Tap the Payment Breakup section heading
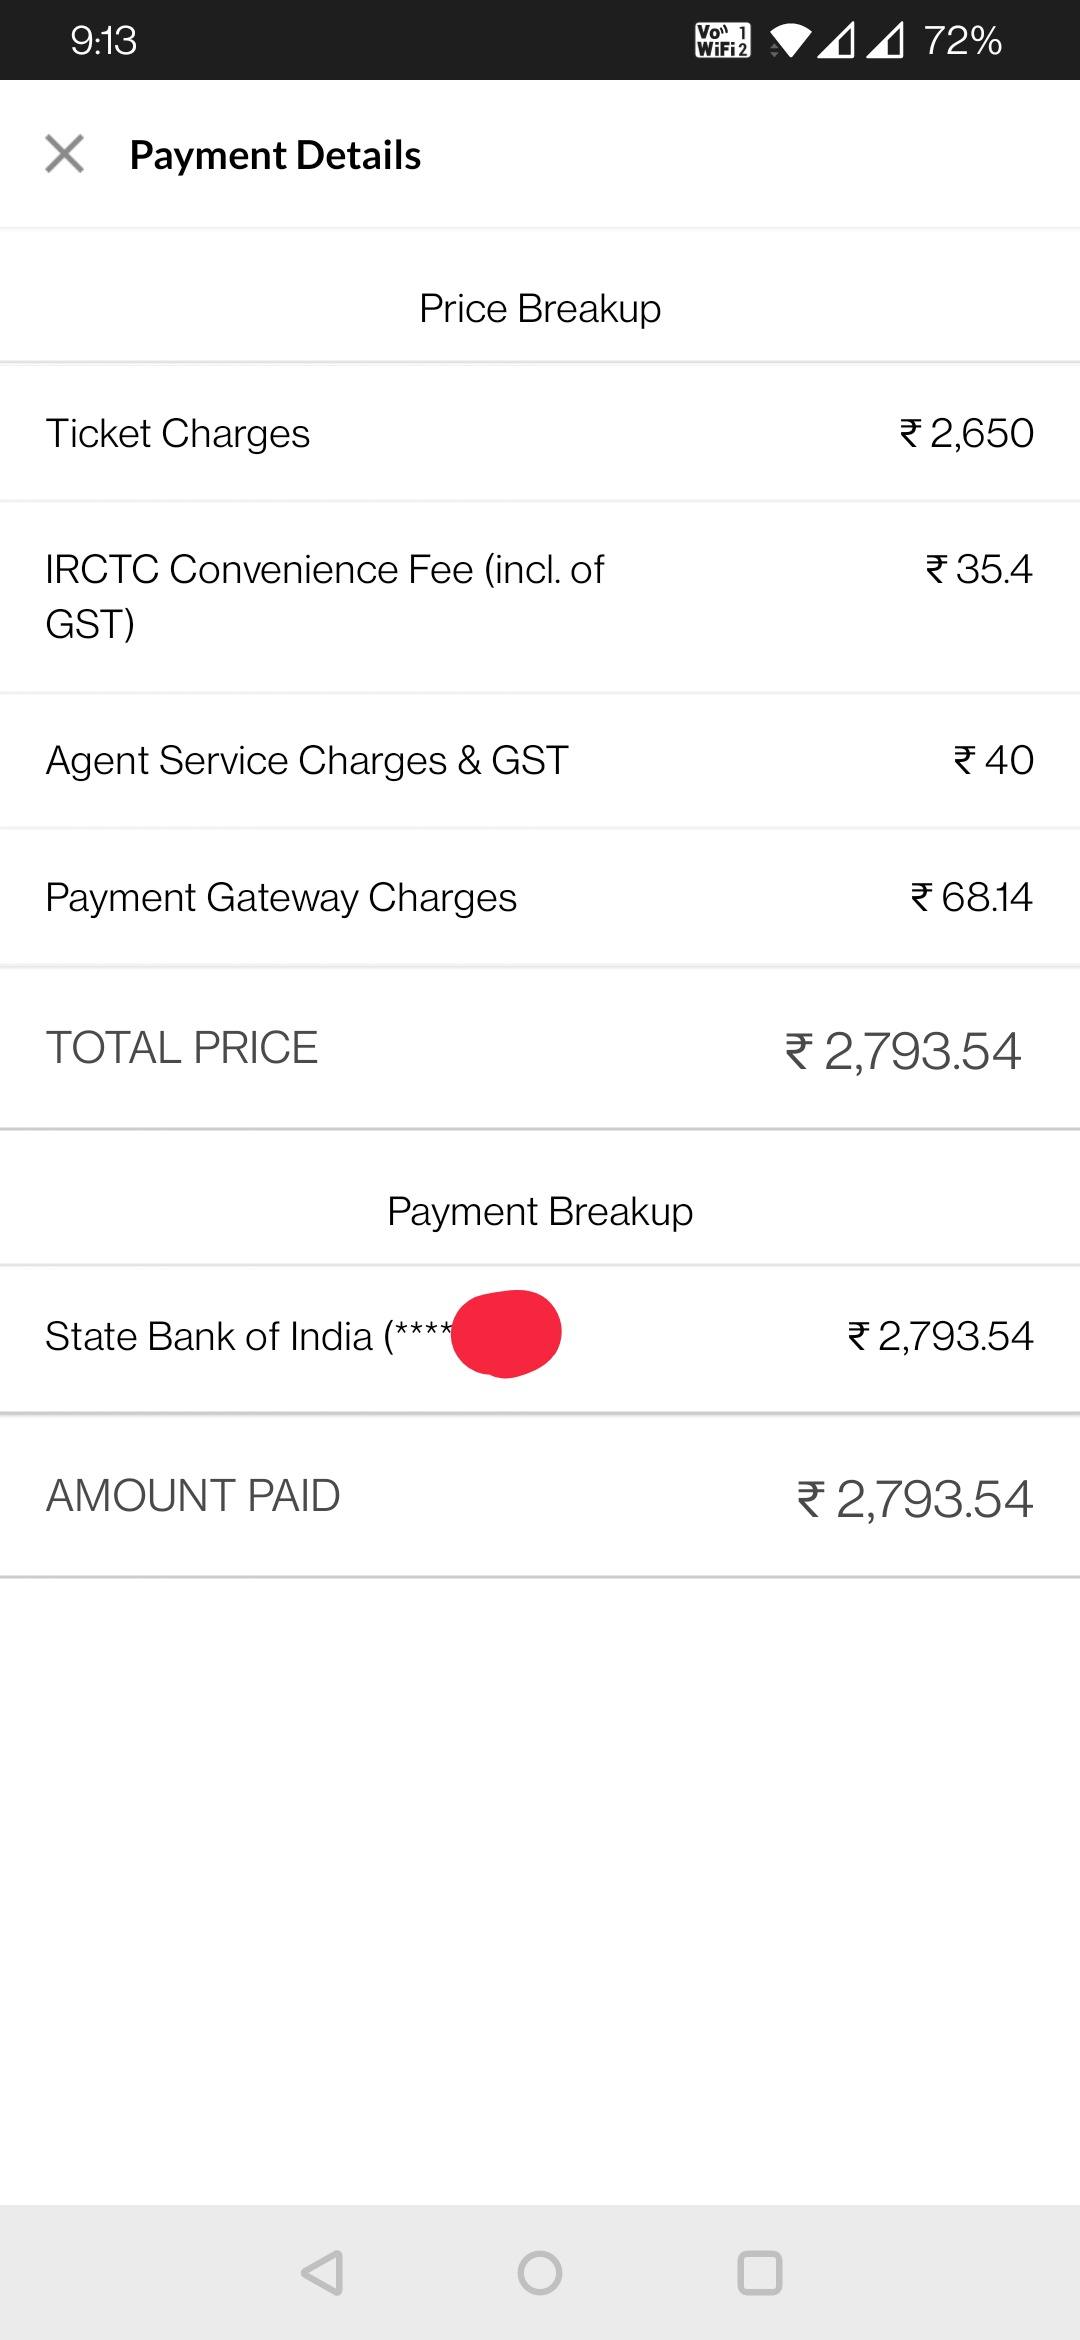The height and width of the screenshot is (2340, 1080). (540, 1212)
